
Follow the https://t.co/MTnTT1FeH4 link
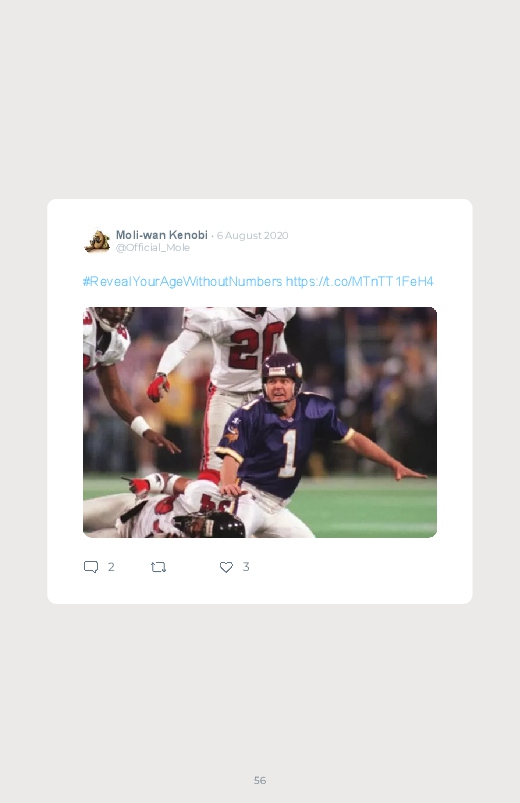360,281
